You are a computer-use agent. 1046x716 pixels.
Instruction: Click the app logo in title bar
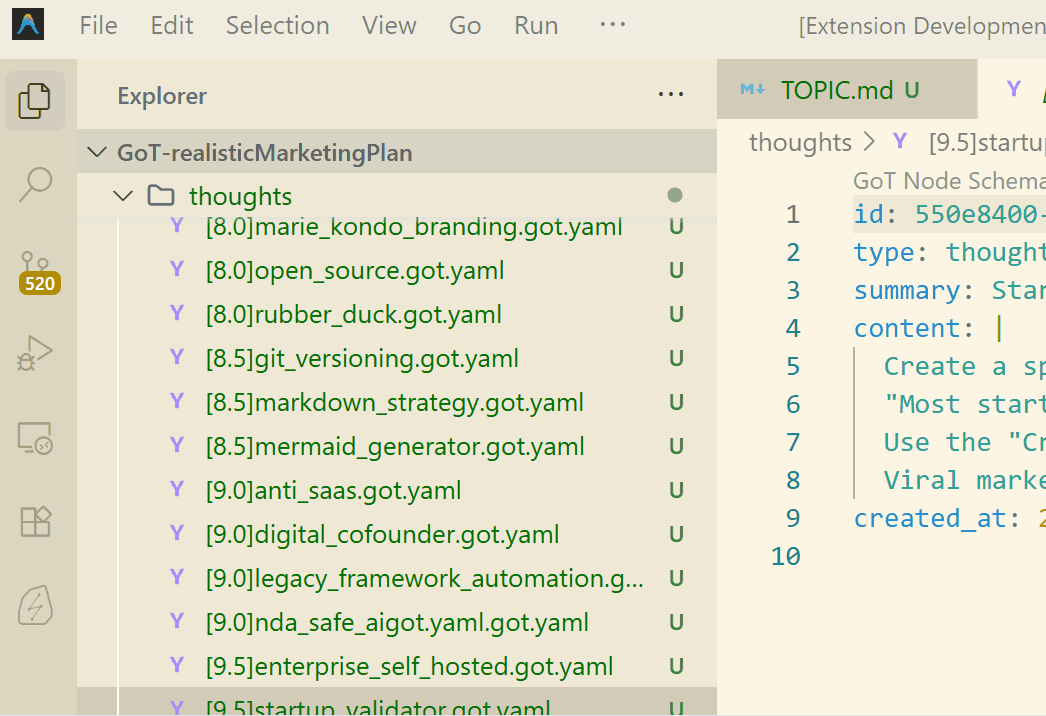coord(29,25)
